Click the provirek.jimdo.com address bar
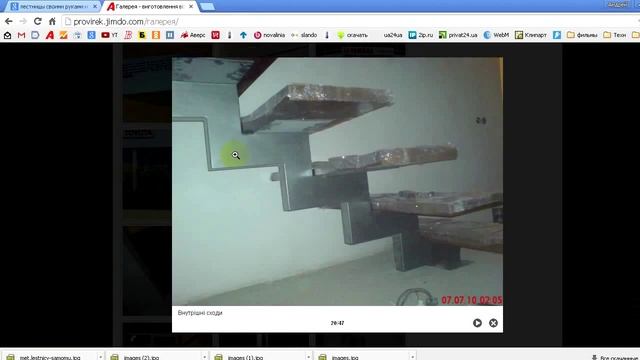Image resolution: width=640 pixels, height=360 pixels. tap(351, 22)
